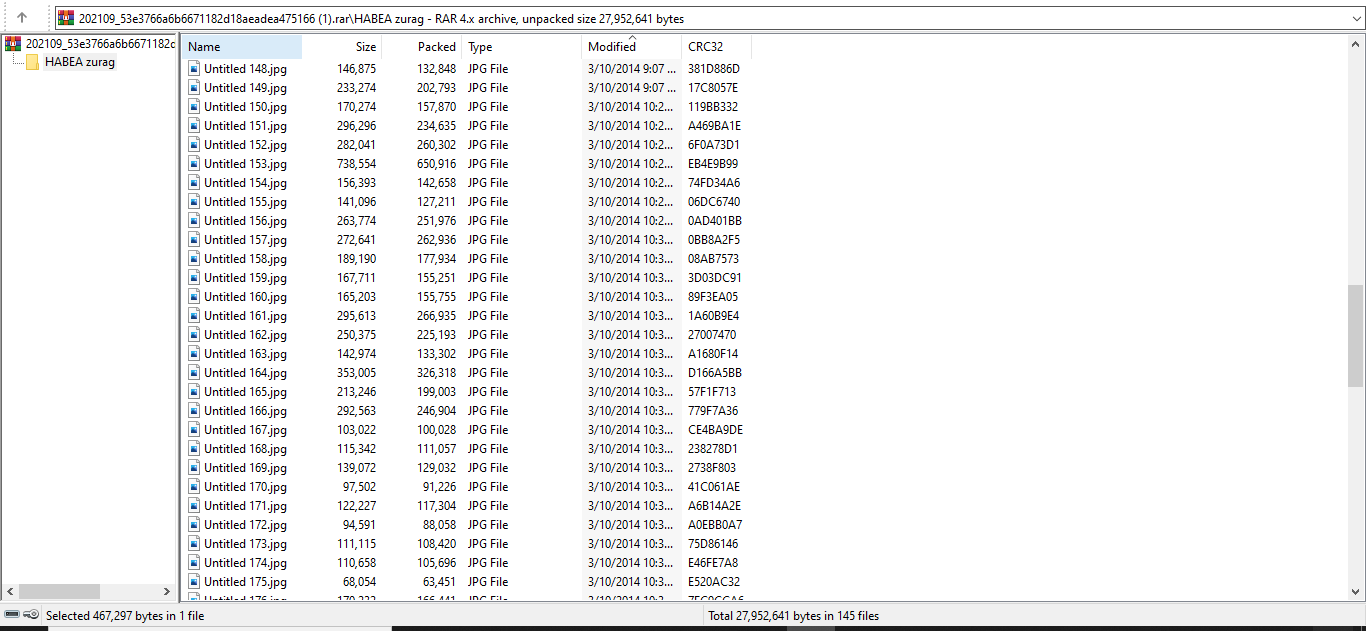Click the key password icon in the status bar
Screen dimensions: 1366x631
32,615
